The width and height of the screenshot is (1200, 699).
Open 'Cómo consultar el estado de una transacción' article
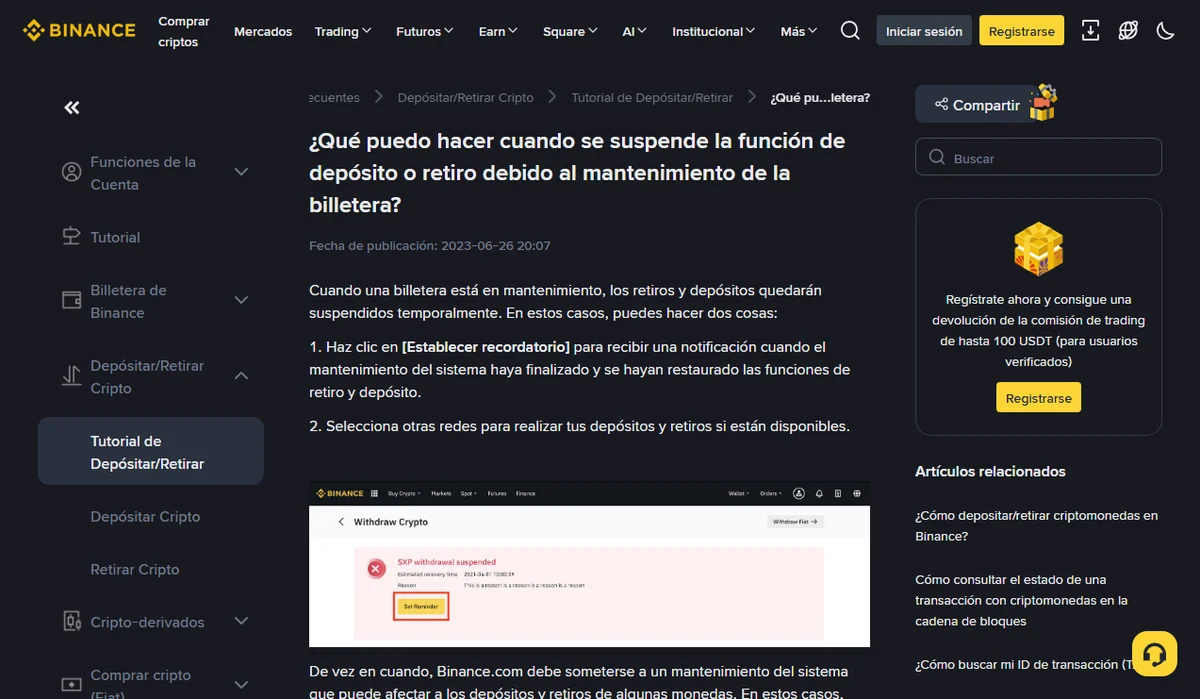pyautogui.click(x=1021, y=600)
